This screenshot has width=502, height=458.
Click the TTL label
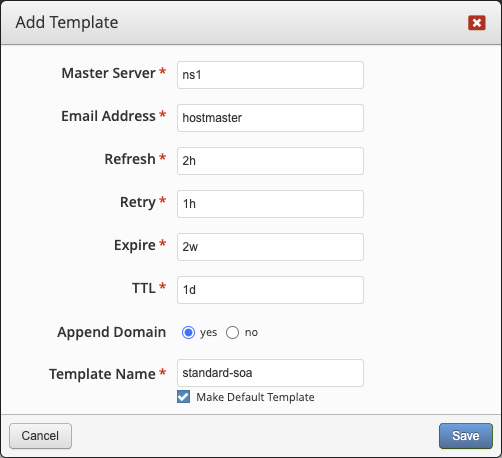(144, 288)
